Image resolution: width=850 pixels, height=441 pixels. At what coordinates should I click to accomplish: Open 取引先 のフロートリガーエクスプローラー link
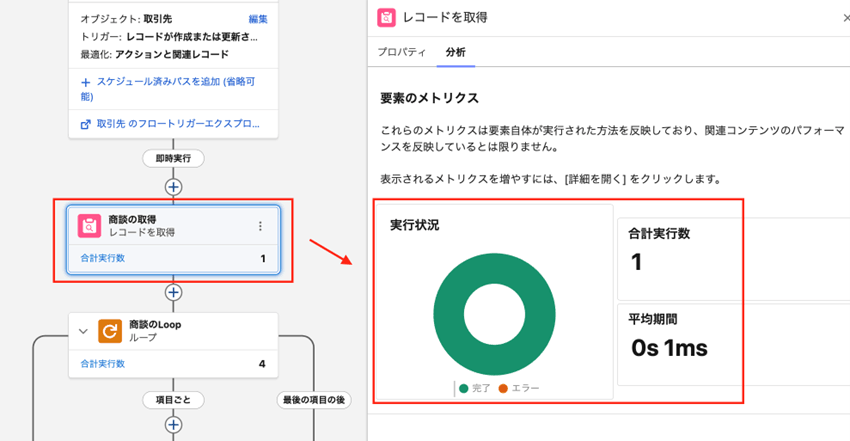[178, 125]
